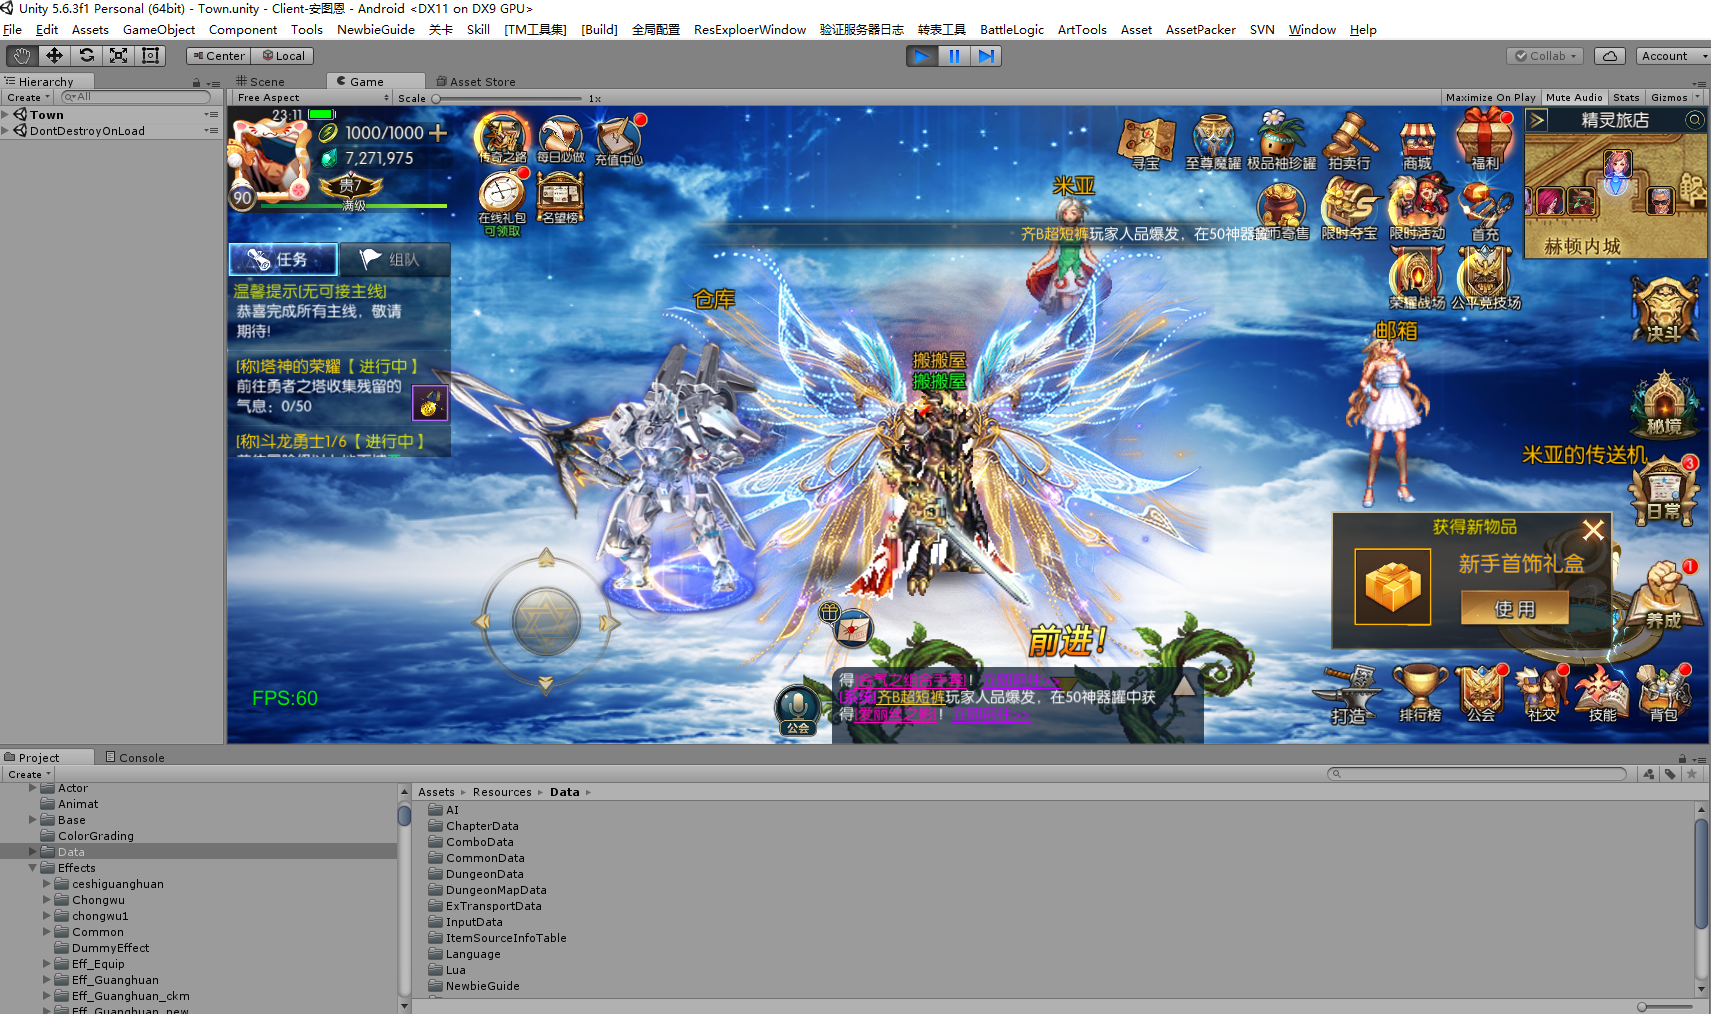Select the Move tool in toolbar
This screenshot has height=1014, width=1711.
(x=54, y=56)
